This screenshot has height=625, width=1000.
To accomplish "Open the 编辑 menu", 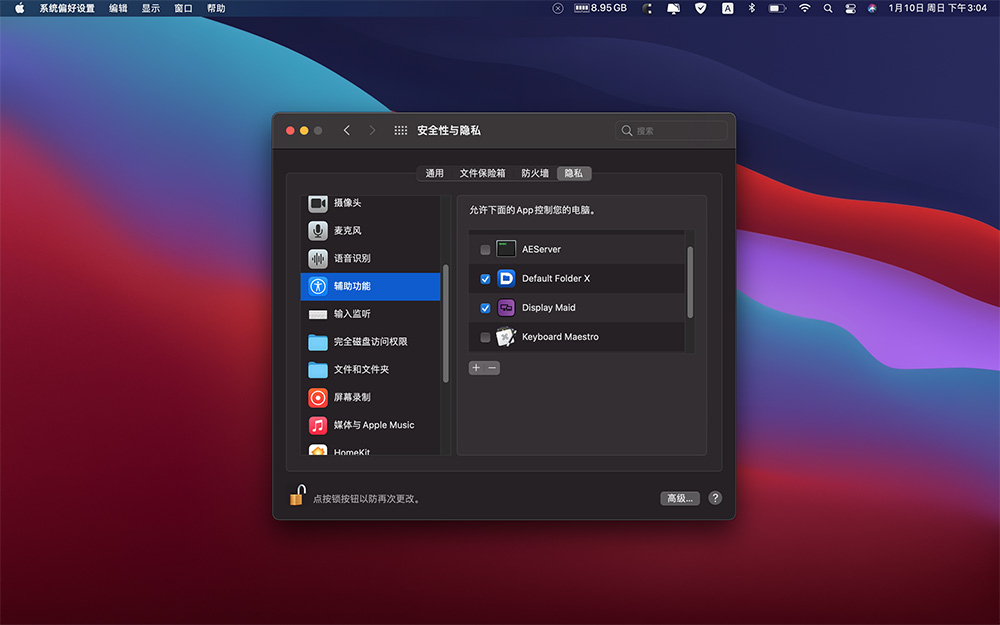I will coord(118,8).
